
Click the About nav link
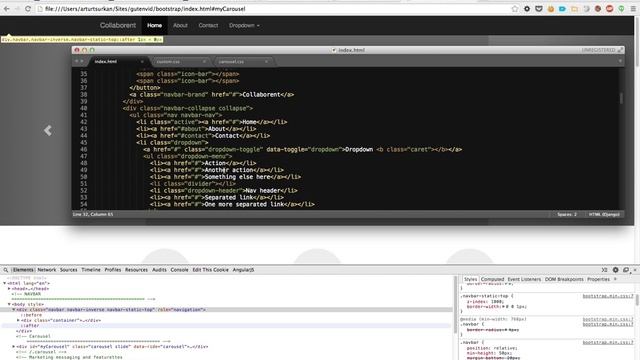180,25
